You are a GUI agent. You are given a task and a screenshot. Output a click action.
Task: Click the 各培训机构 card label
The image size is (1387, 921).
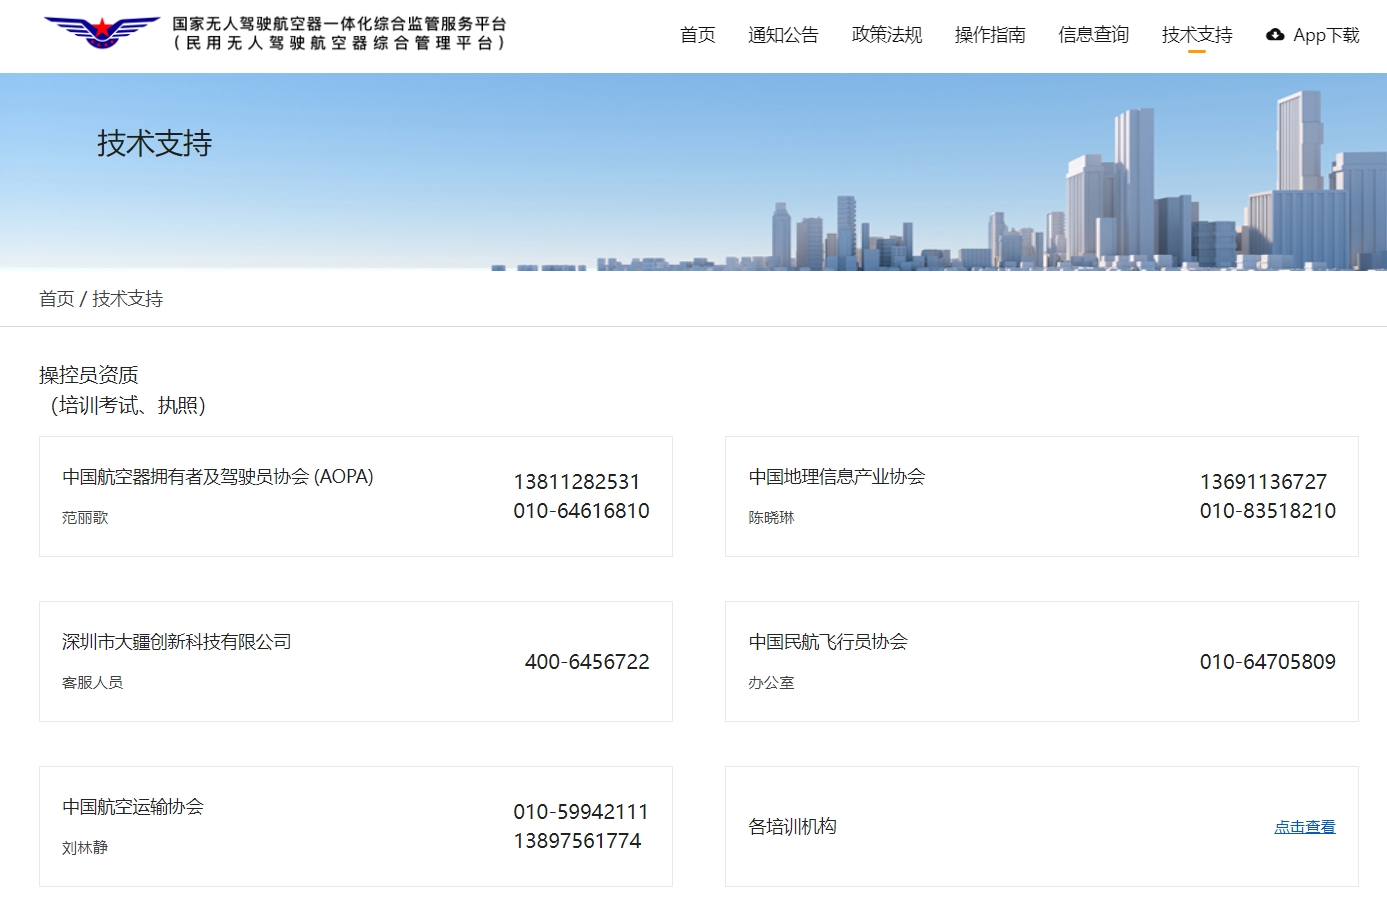(x=793, y=827)
